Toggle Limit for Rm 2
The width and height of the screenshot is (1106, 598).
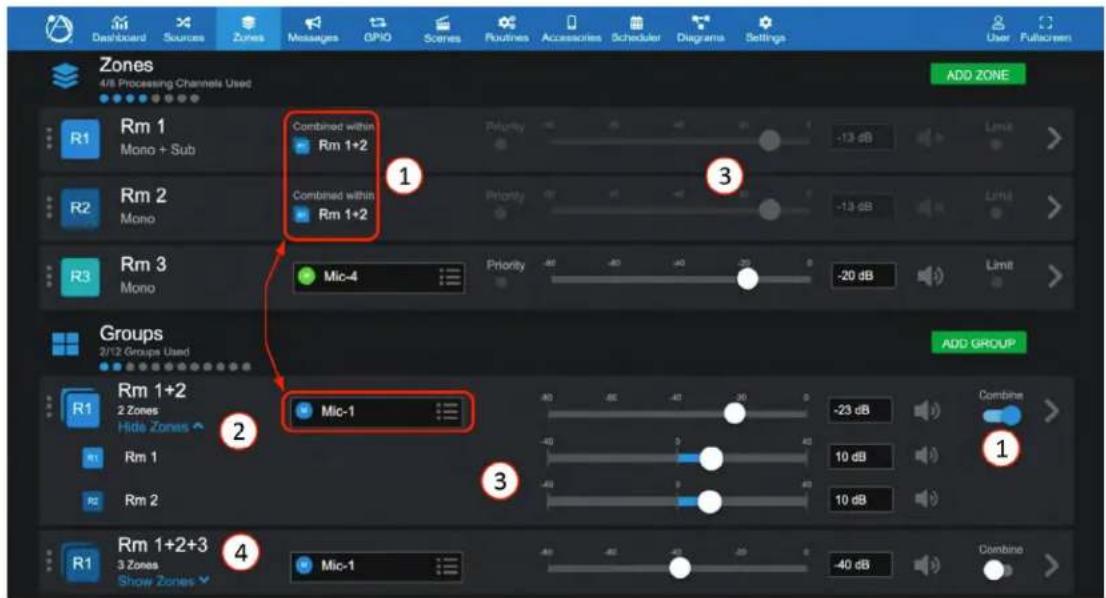click(997, 214)
